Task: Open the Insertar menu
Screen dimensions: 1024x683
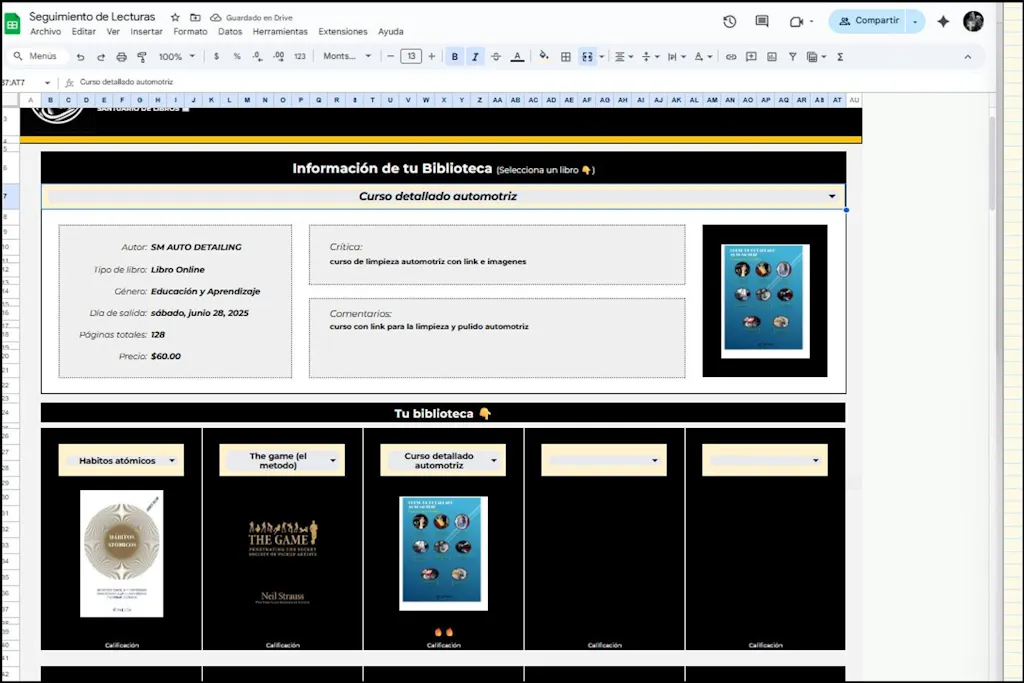Action: pos(146,32)
